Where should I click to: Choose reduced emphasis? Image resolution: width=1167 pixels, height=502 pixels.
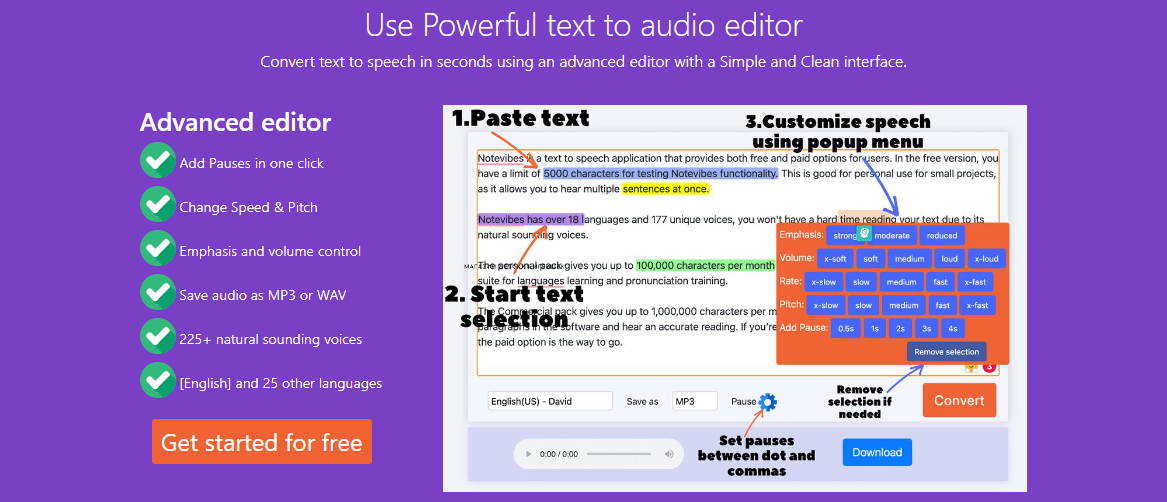tap(941, 235)
